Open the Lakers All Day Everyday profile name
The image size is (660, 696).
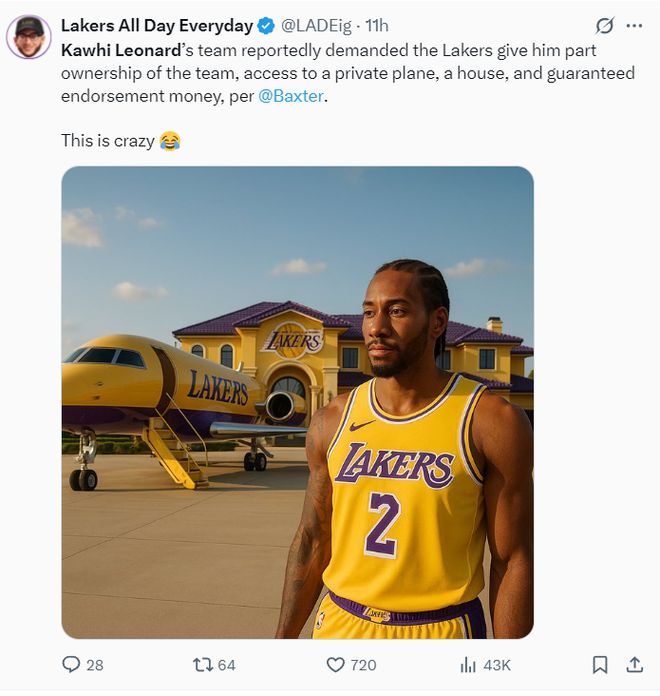[x=156, y=26]
